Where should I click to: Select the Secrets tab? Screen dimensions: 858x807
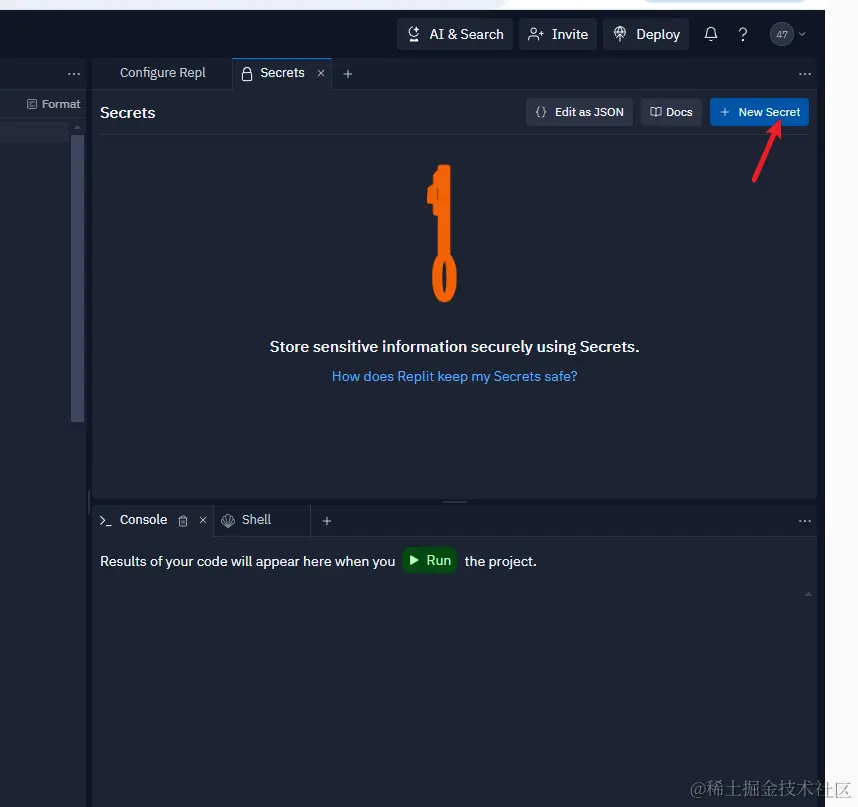coord(282,73)
